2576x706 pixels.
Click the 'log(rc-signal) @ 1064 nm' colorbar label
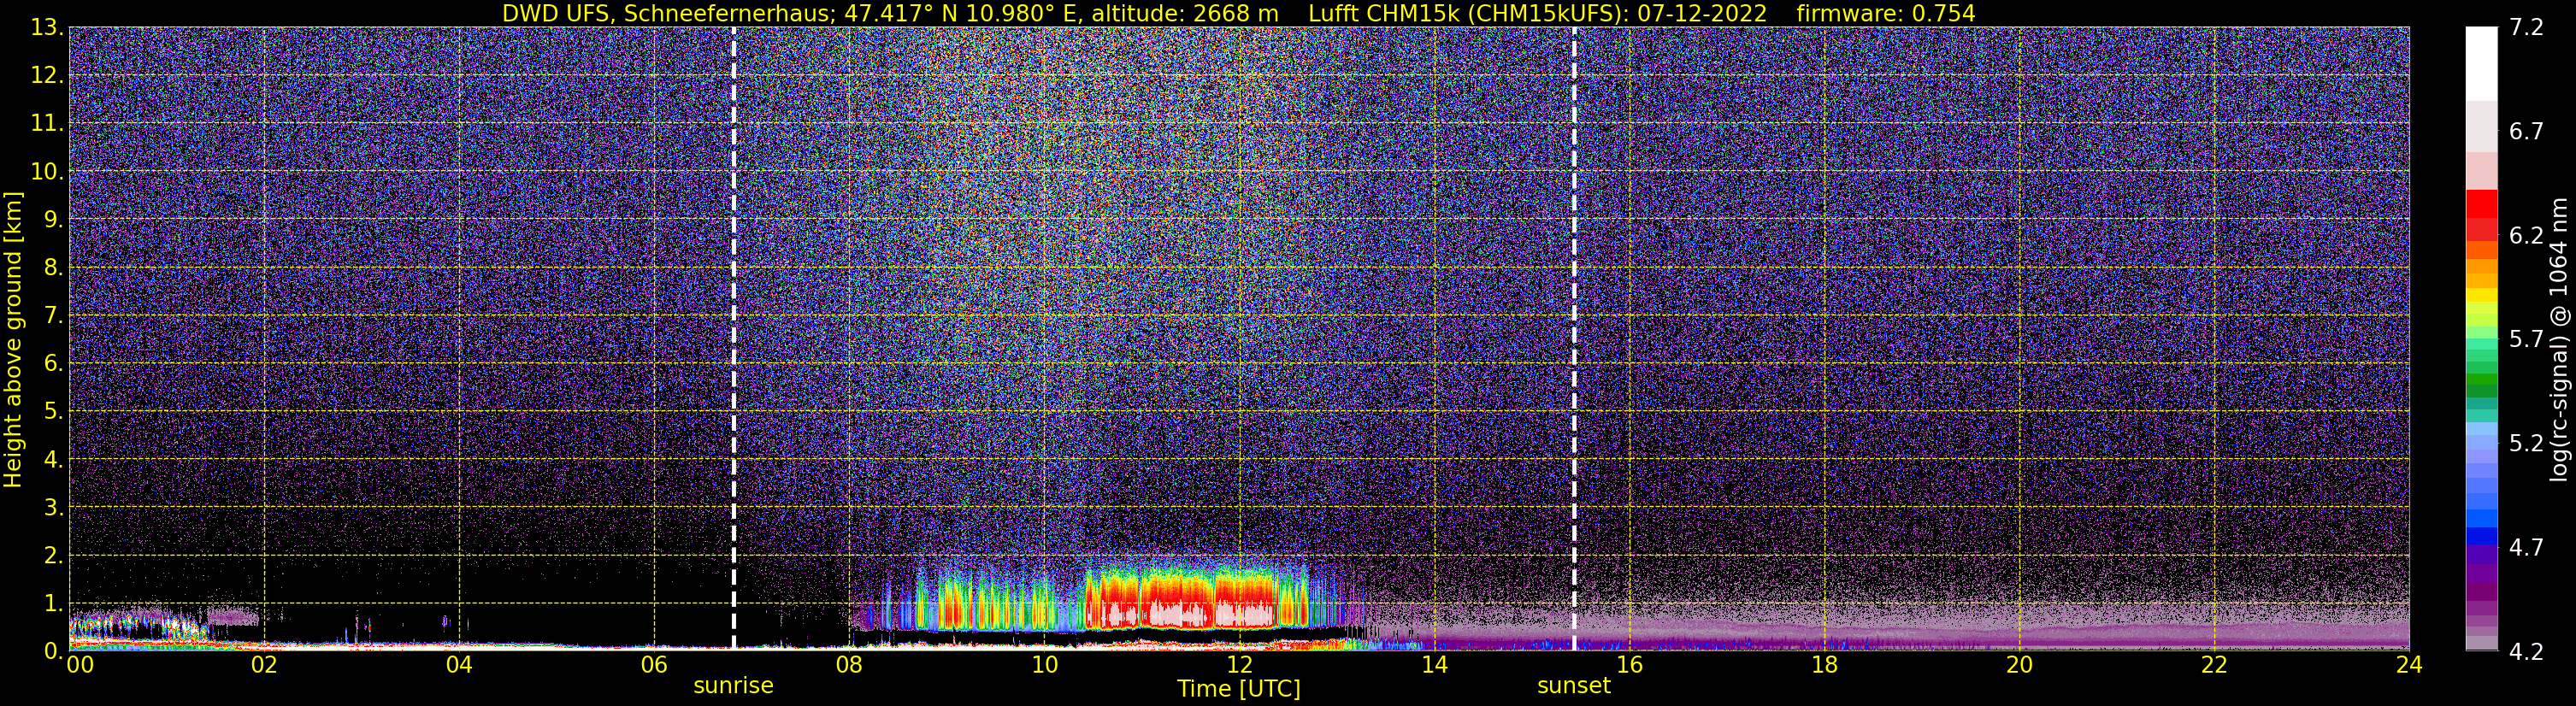pos(2557,340)
